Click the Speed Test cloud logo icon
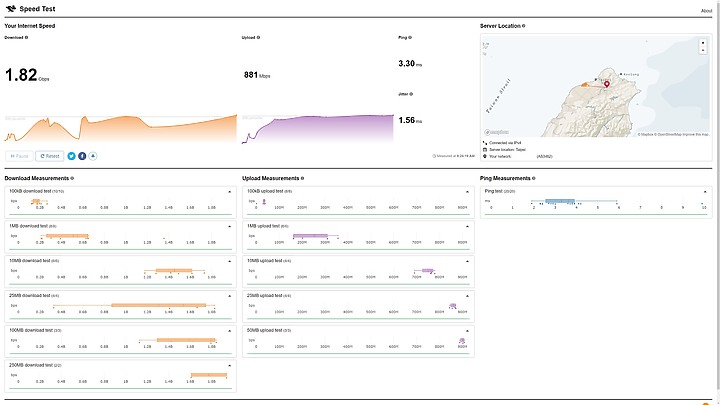Screen dimensions: 720x405 [11, 8]
